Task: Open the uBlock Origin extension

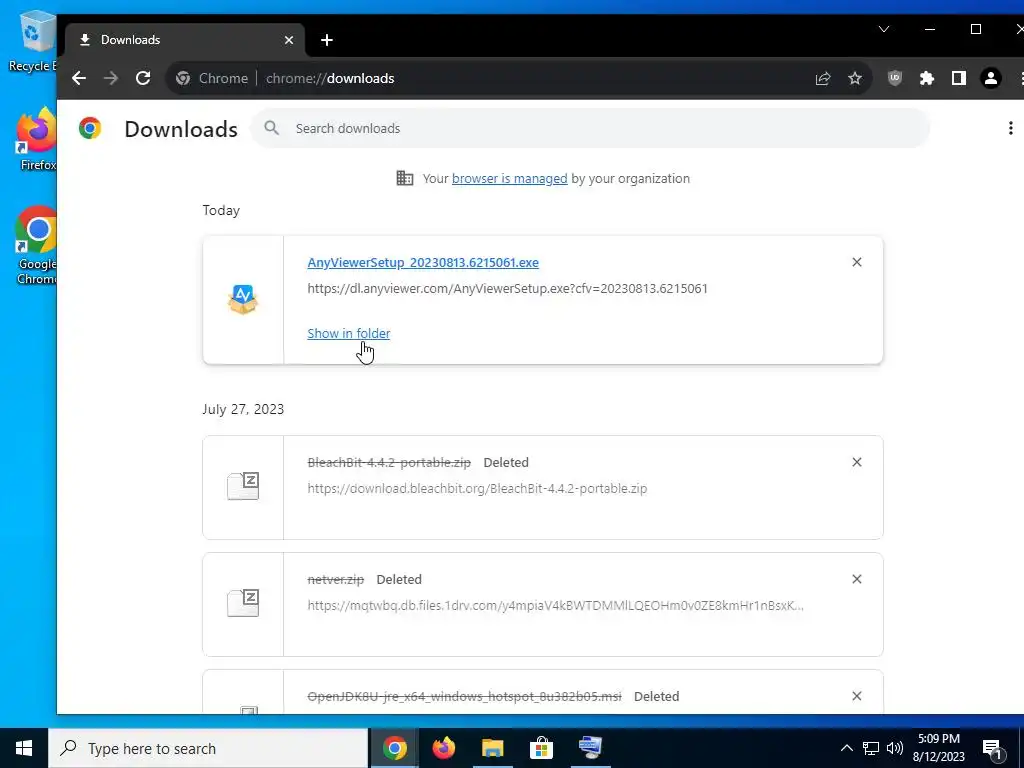Action: point(895,78)
